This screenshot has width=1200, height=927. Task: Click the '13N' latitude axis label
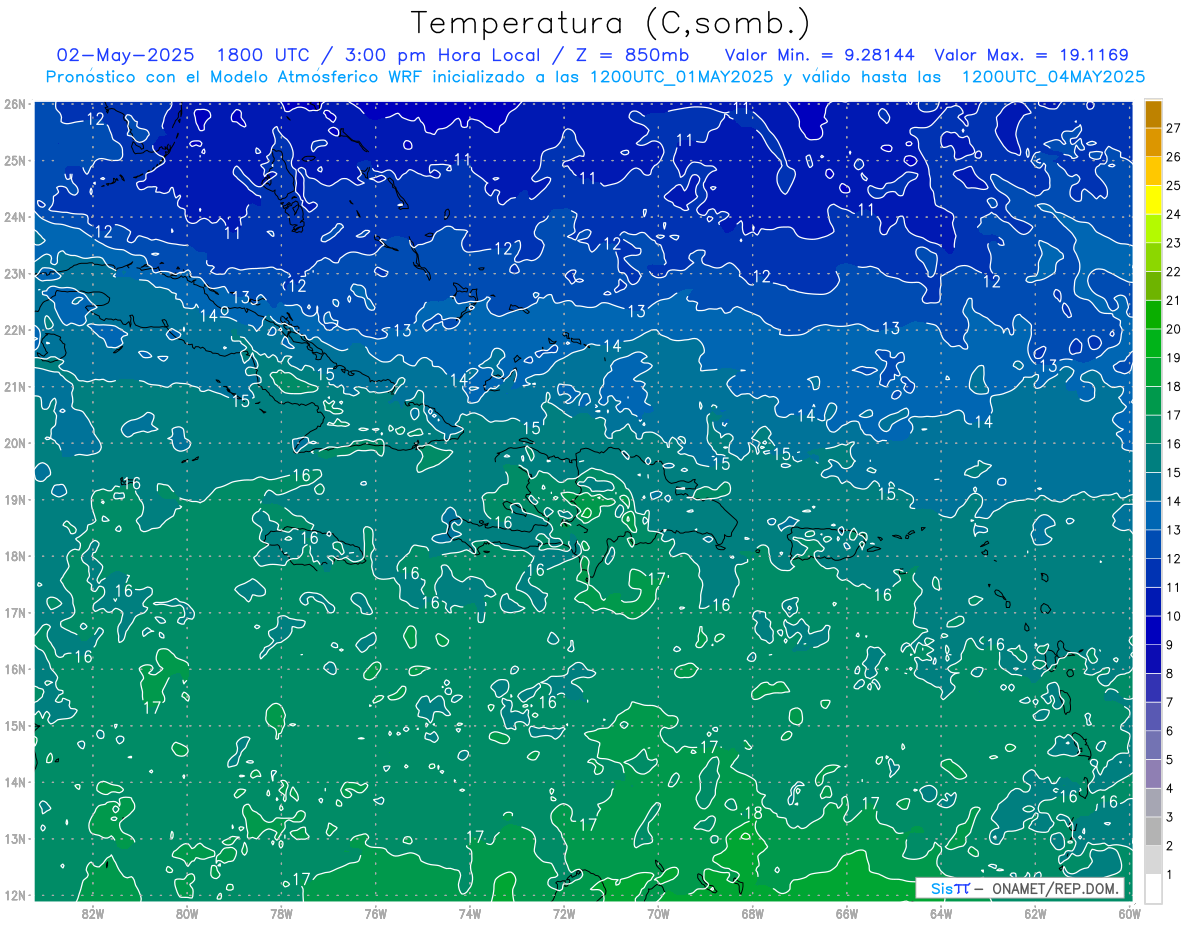[14, 838]
